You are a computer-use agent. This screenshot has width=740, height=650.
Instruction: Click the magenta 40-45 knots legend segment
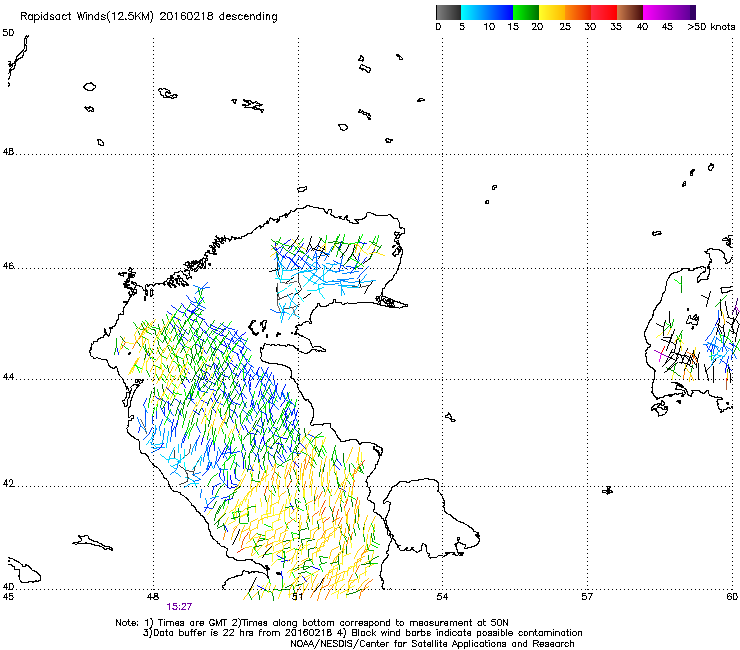(656, 12)
